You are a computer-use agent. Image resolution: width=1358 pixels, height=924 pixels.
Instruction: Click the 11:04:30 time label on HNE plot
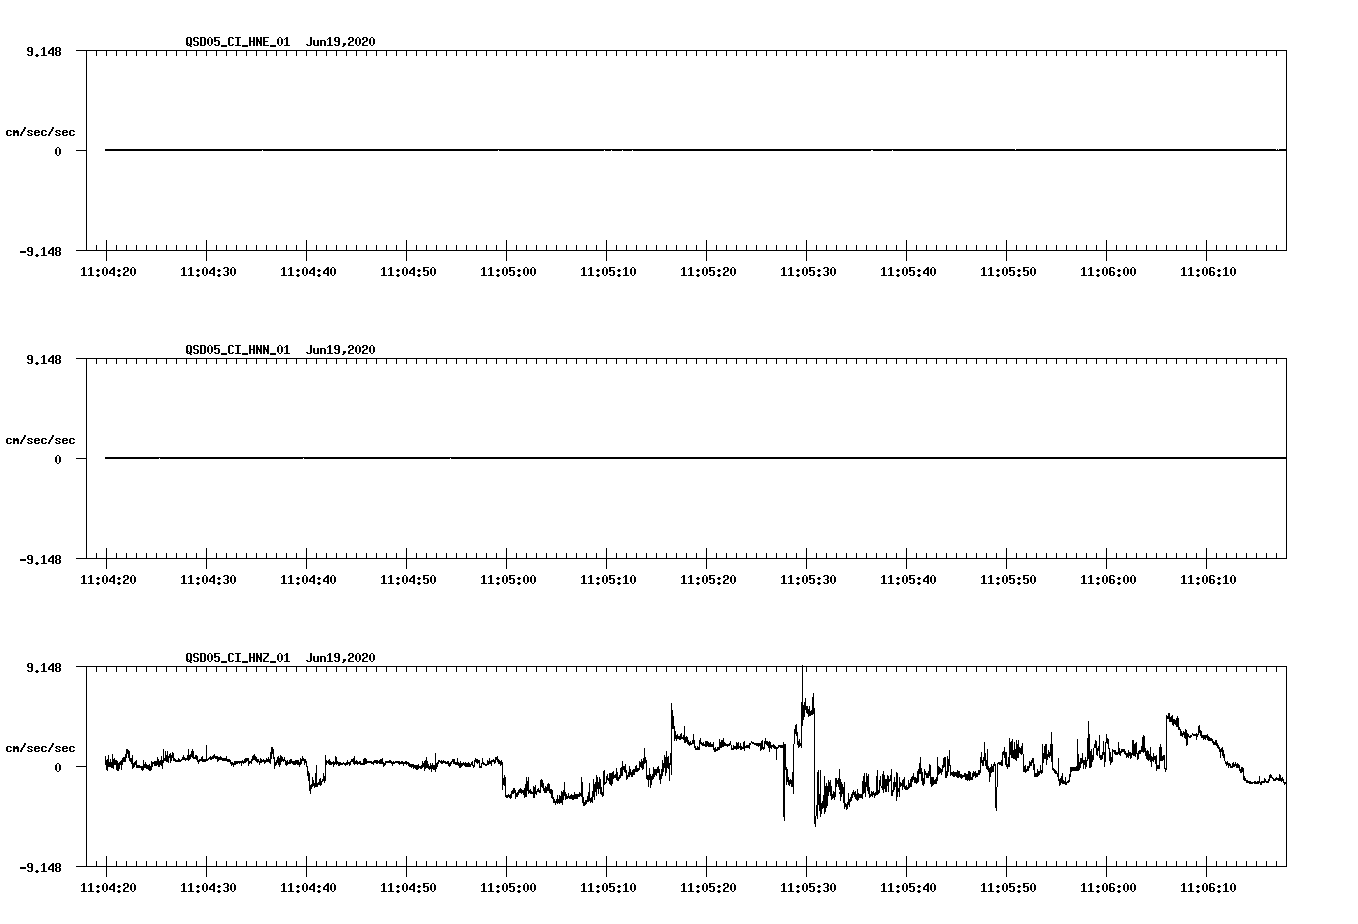tap(208, 271)
